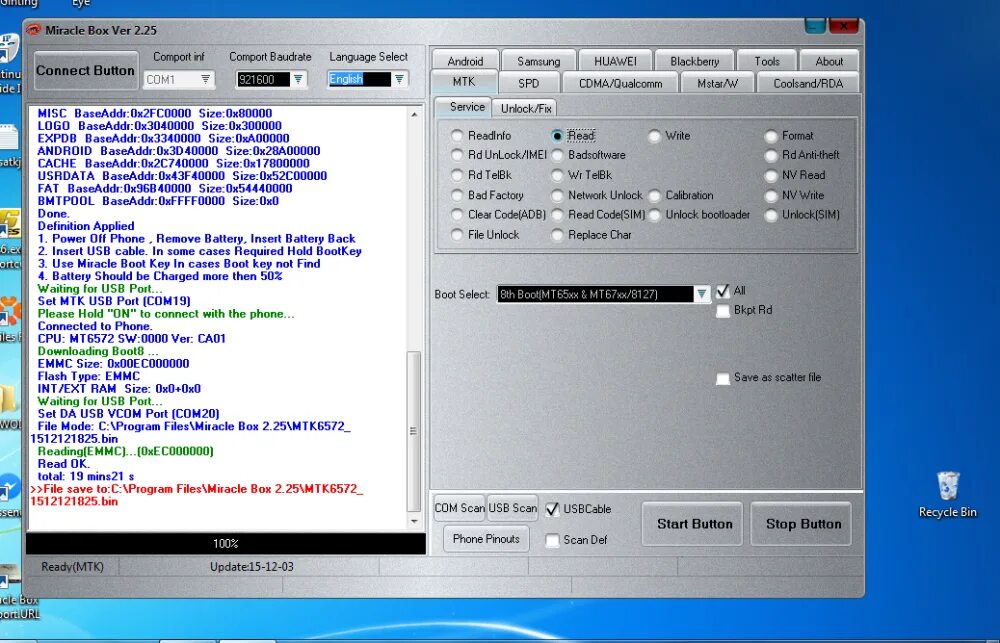
Task: Click 'CPU: MT6572 SW:0000 Ver: CA01' line
Action: pos(131,339)
